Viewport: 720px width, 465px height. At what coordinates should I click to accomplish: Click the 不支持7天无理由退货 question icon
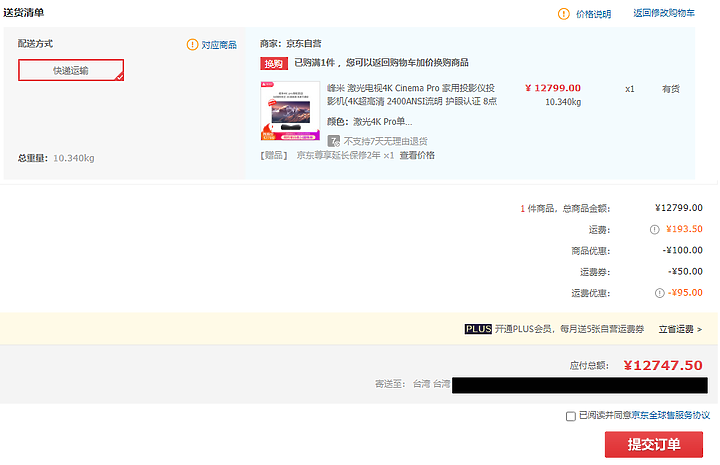[x=333, y=140]
